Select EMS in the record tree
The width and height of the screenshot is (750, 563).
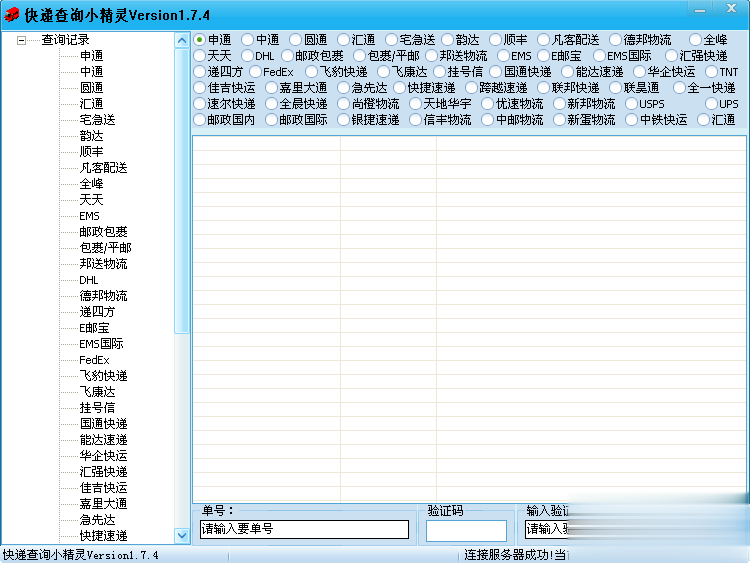tap(89, 216)
